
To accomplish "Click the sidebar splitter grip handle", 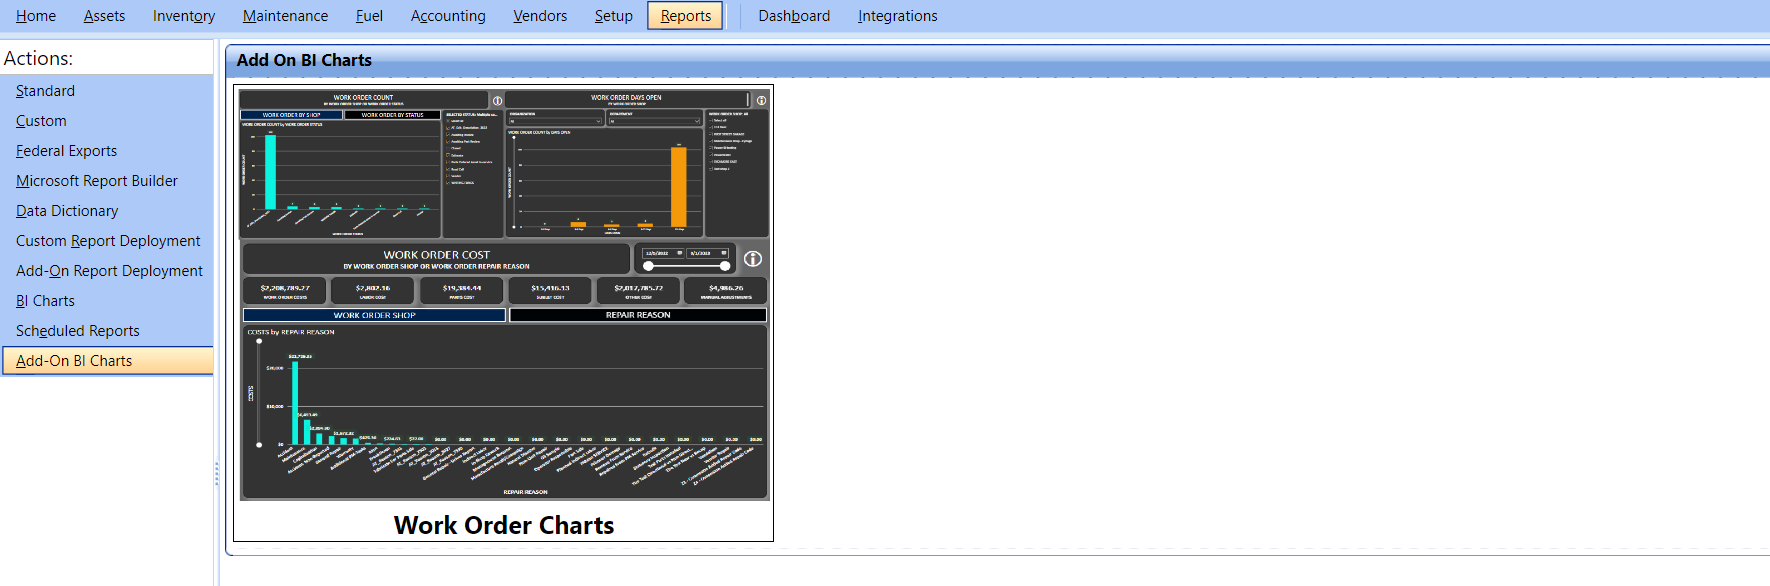I will coord(217,474).
